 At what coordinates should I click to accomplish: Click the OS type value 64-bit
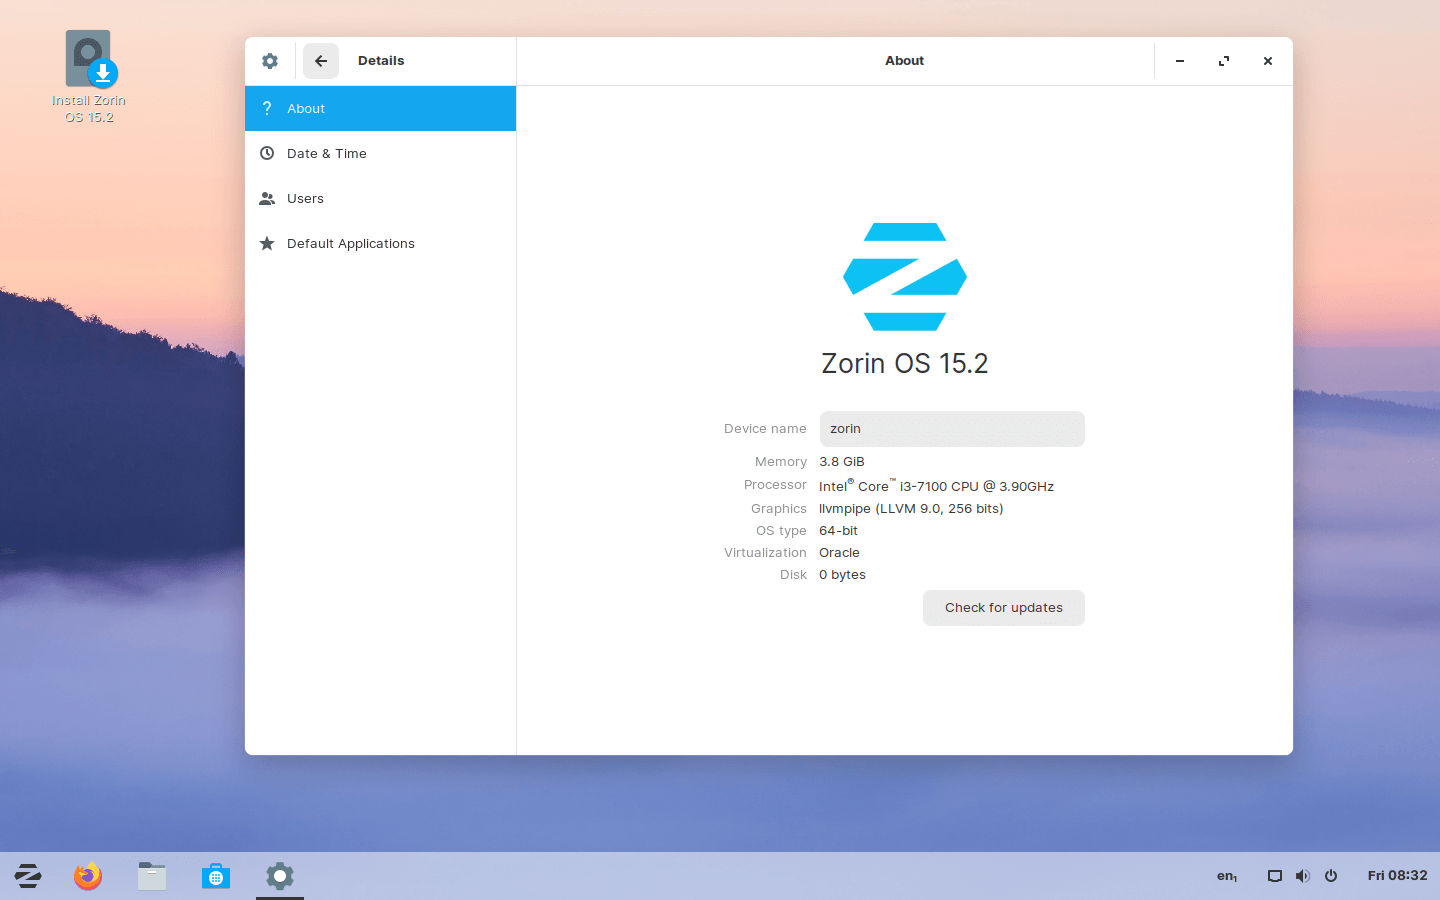coord(838,531)
